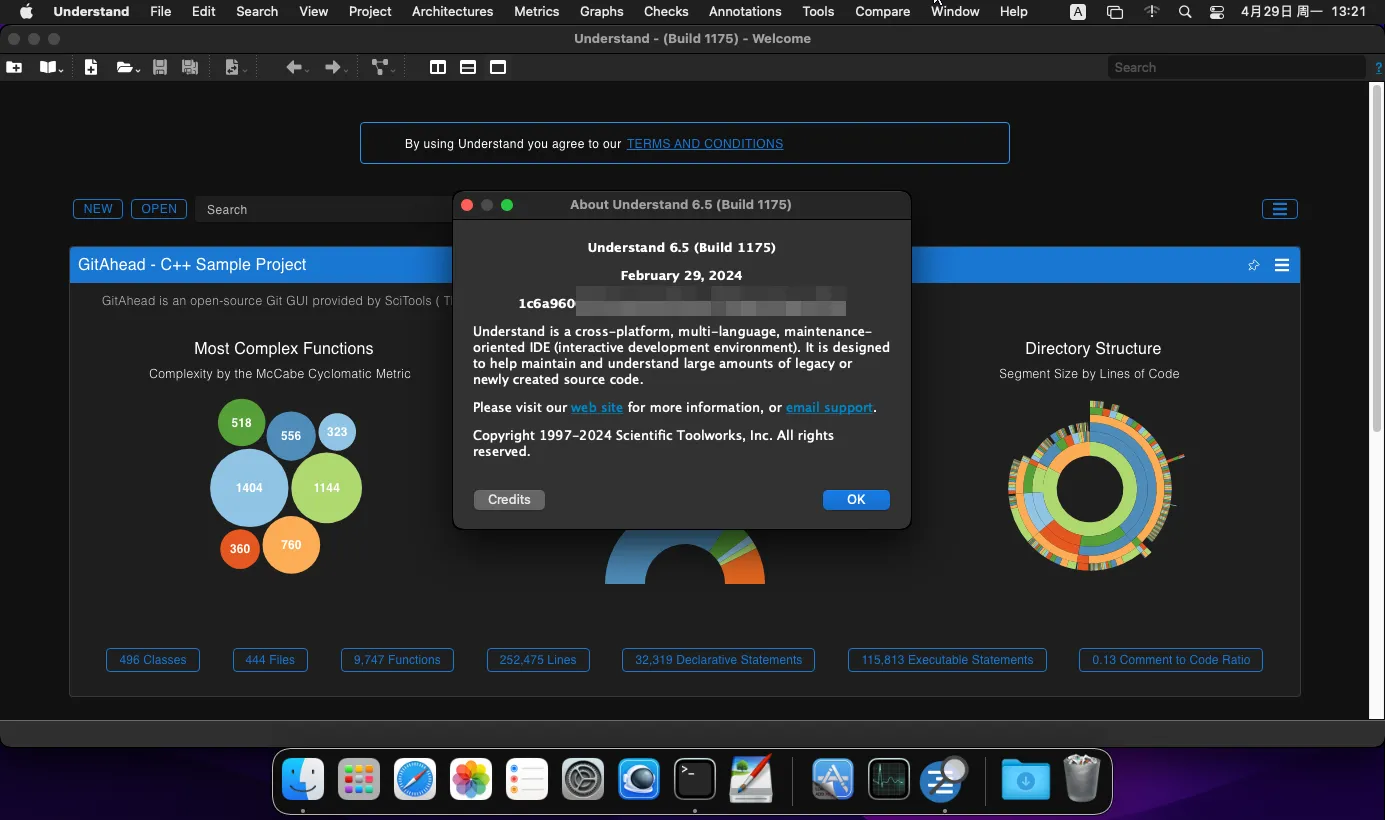Click the 0.13 Comment to Code Ratio button
Screen dimensions: 1385x820
click(1171, 660)
